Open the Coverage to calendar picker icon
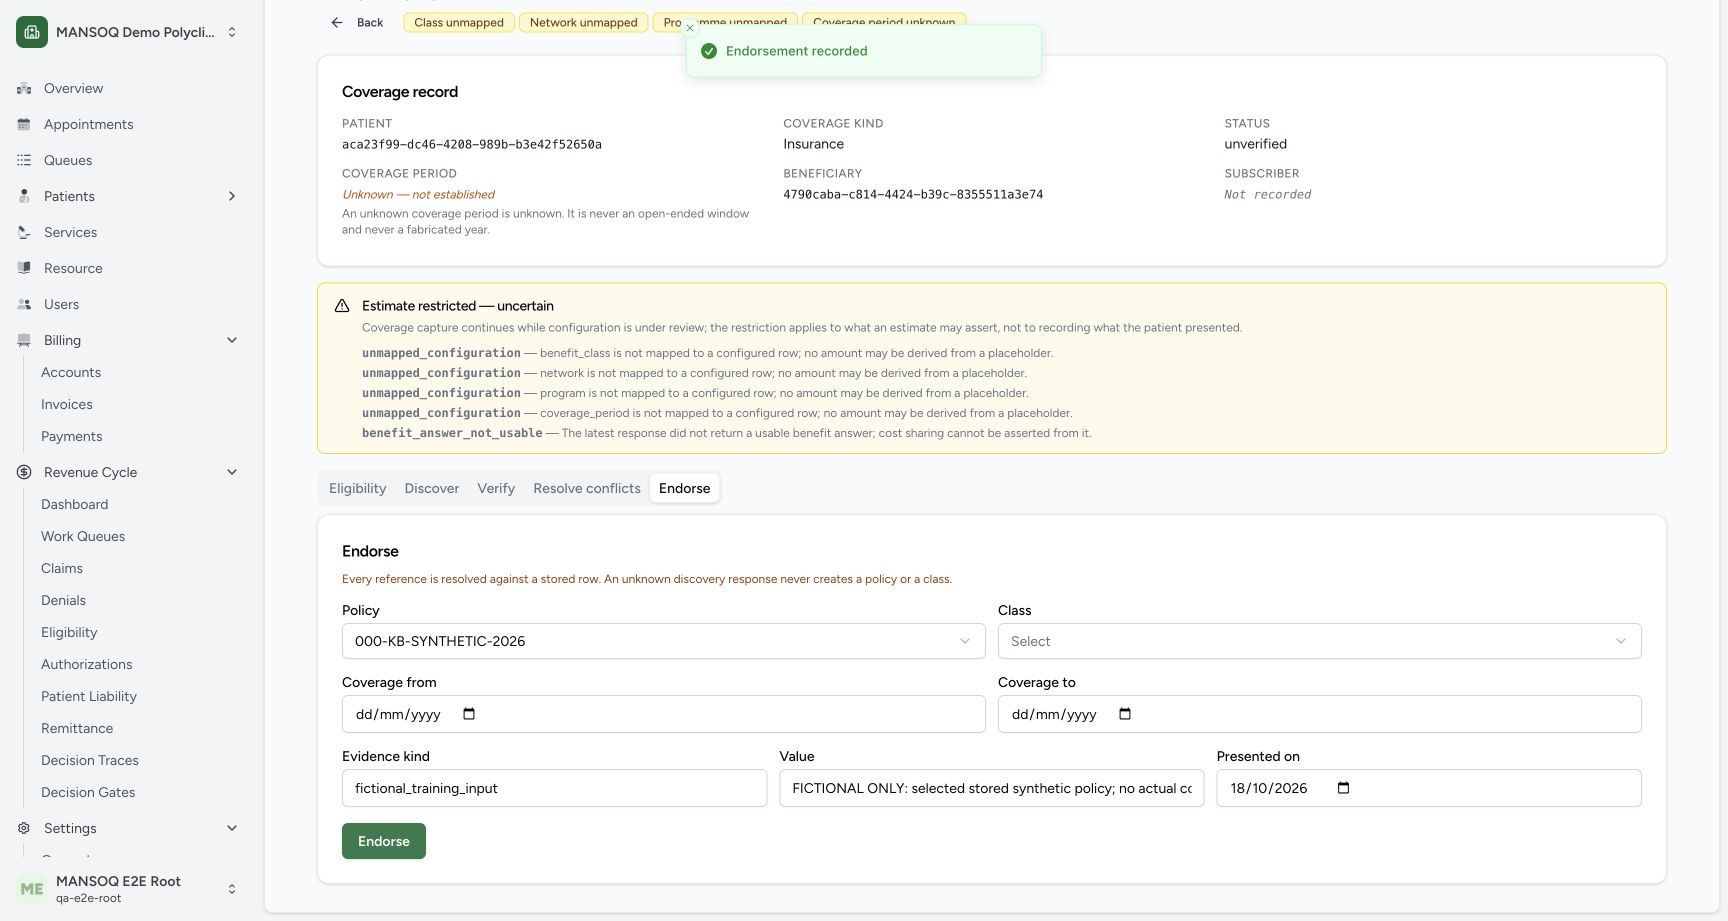 (1125, 714)
